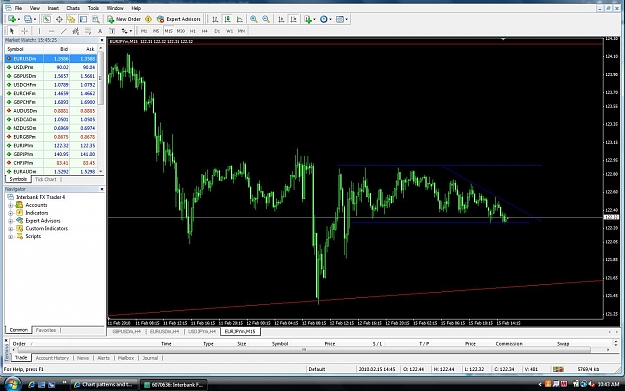Toggle the Expert Advisors button

click(x=179, y=19)
